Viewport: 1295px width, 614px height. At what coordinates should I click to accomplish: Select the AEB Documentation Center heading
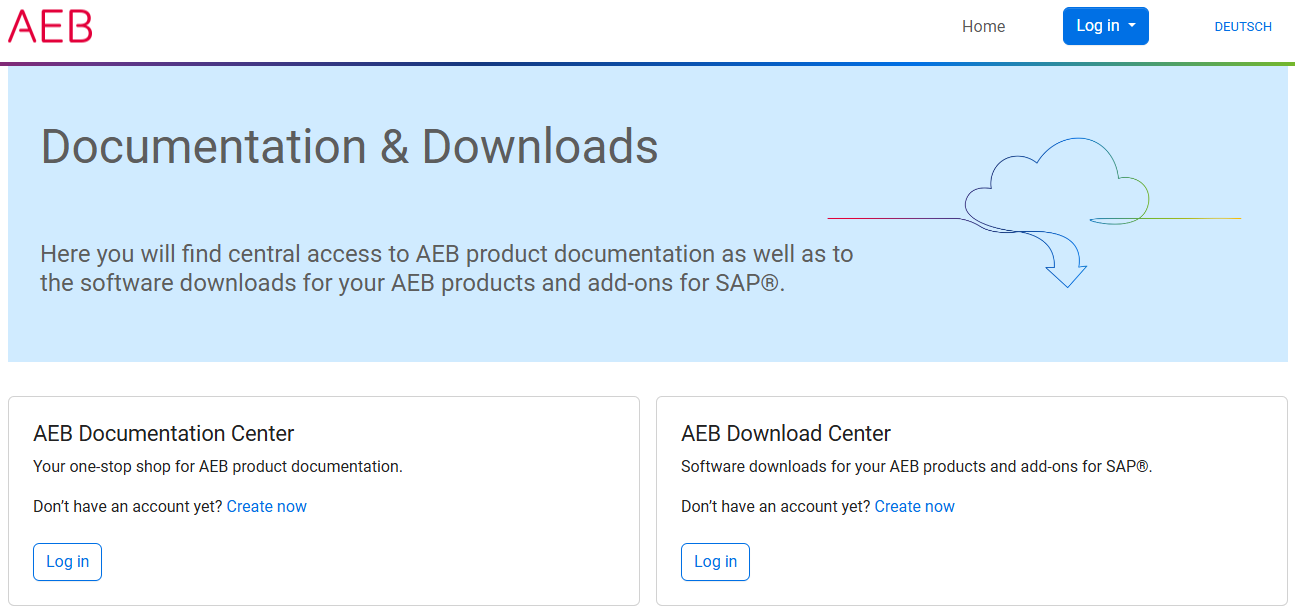point(164,434)
